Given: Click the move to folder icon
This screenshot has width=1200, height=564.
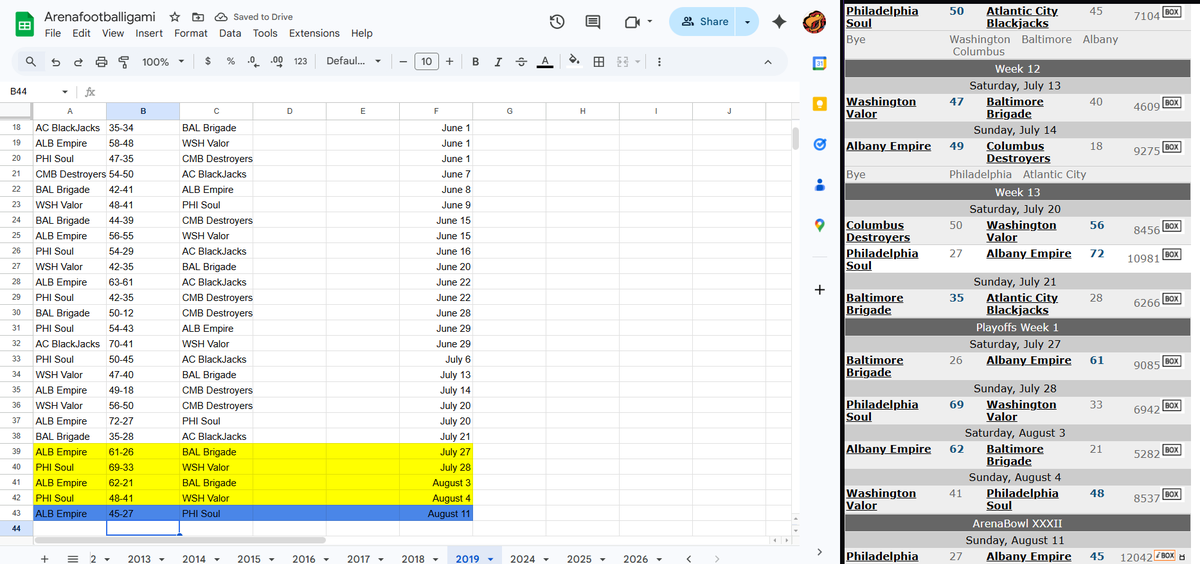Looking at the screenshot, I should [x=197, y=17].
